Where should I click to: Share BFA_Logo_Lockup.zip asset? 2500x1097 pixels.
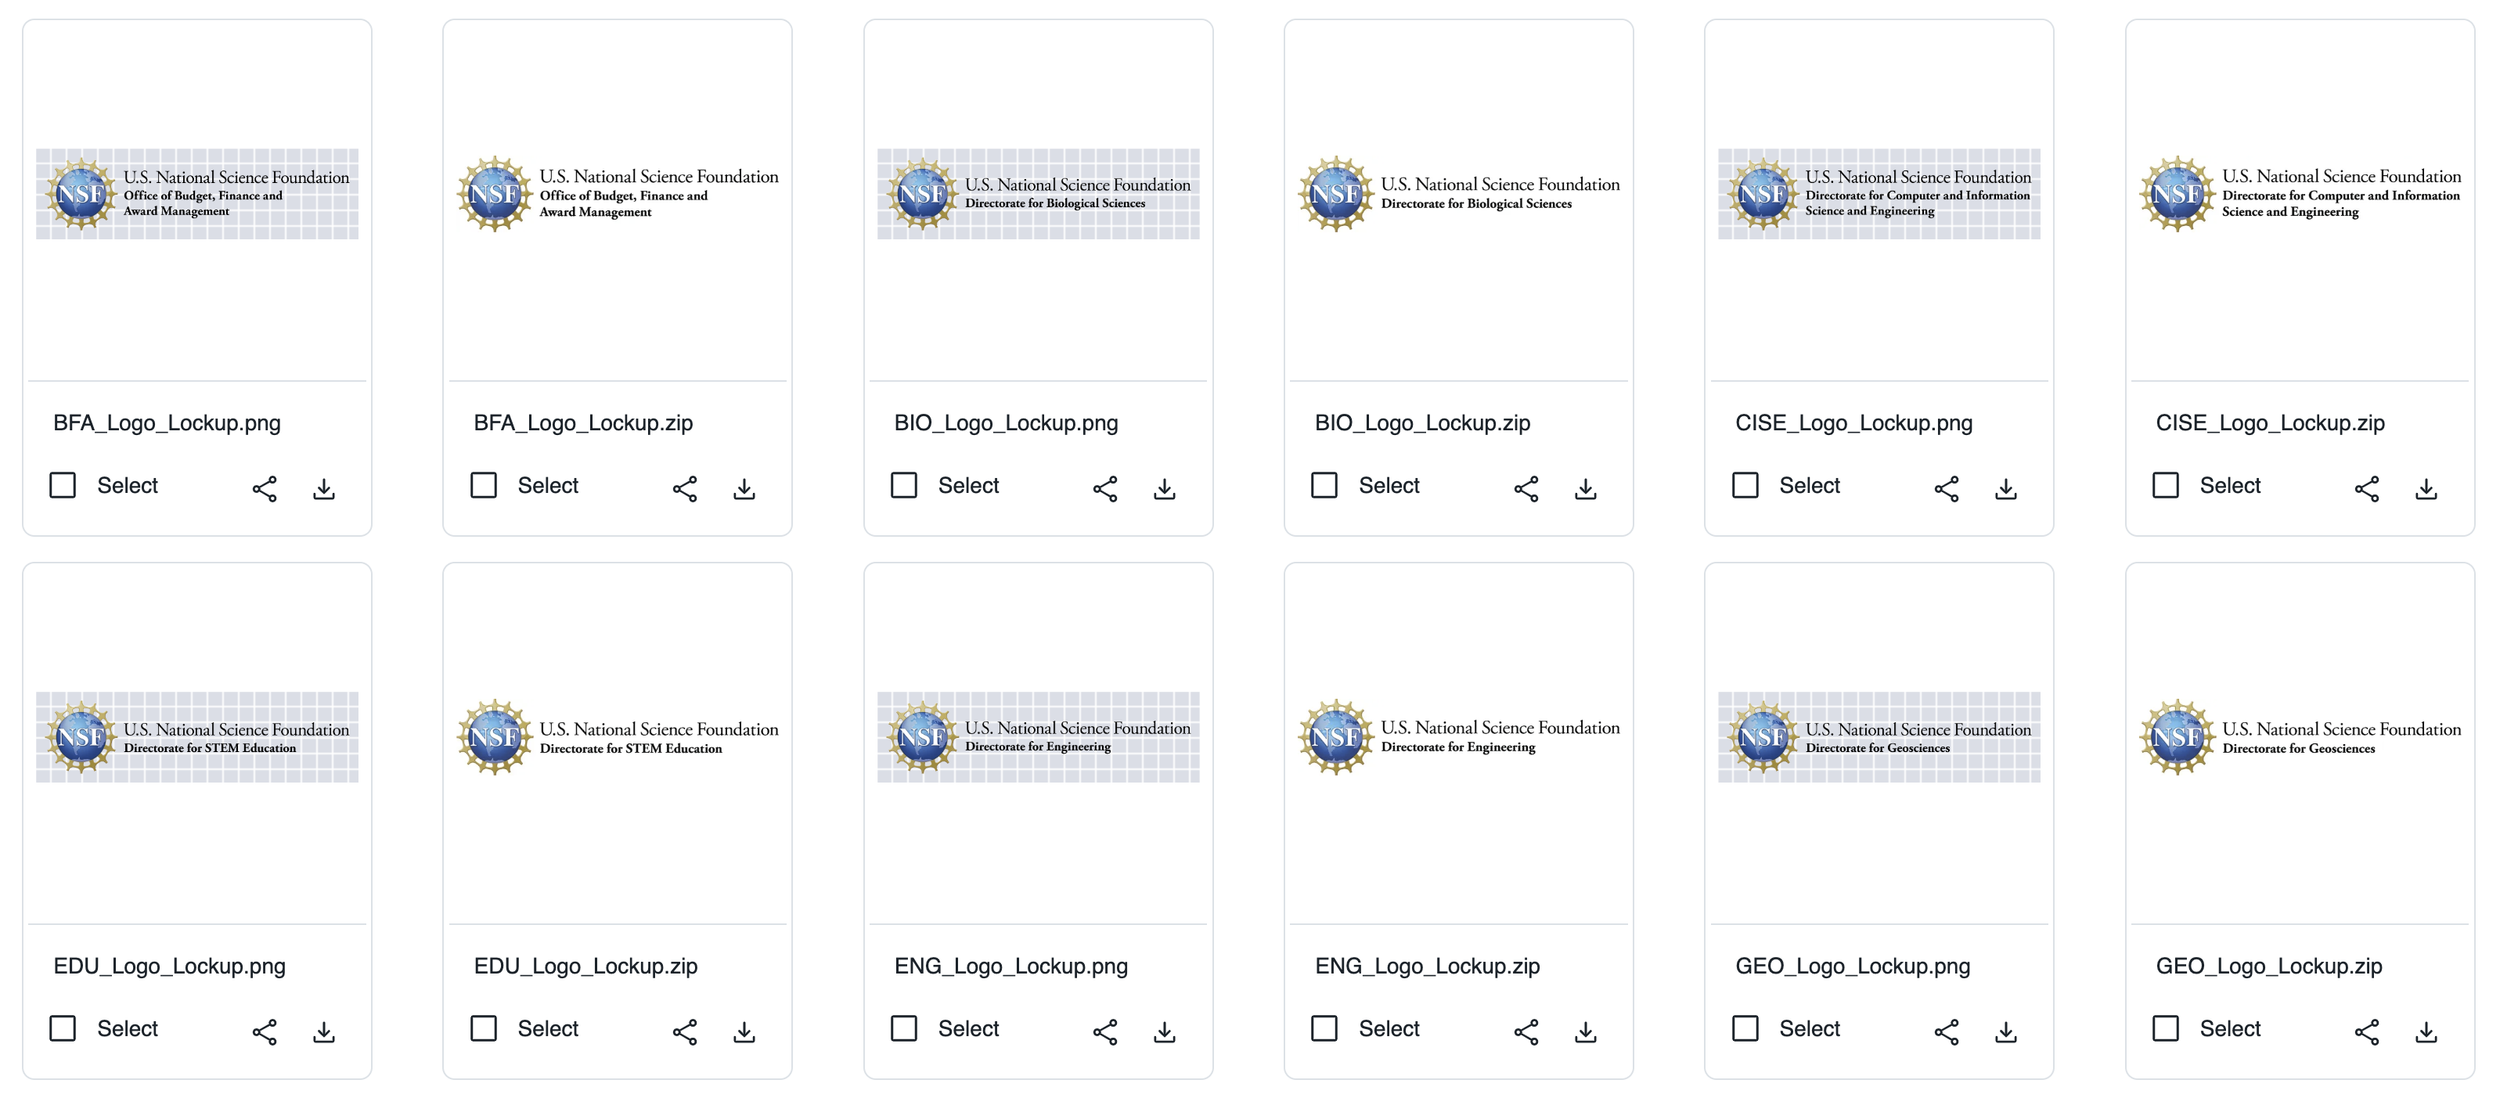point(685,488)
